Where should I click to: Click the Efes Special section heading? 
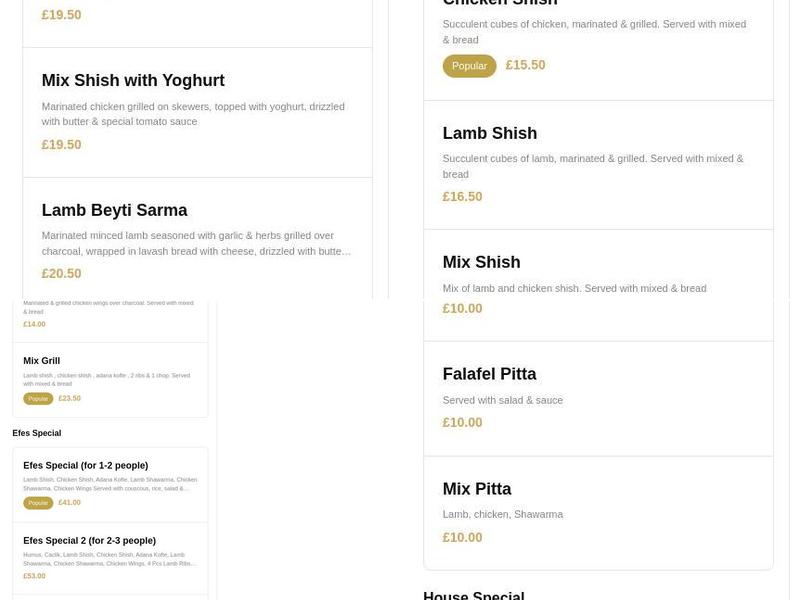click(x=36, y=433)
